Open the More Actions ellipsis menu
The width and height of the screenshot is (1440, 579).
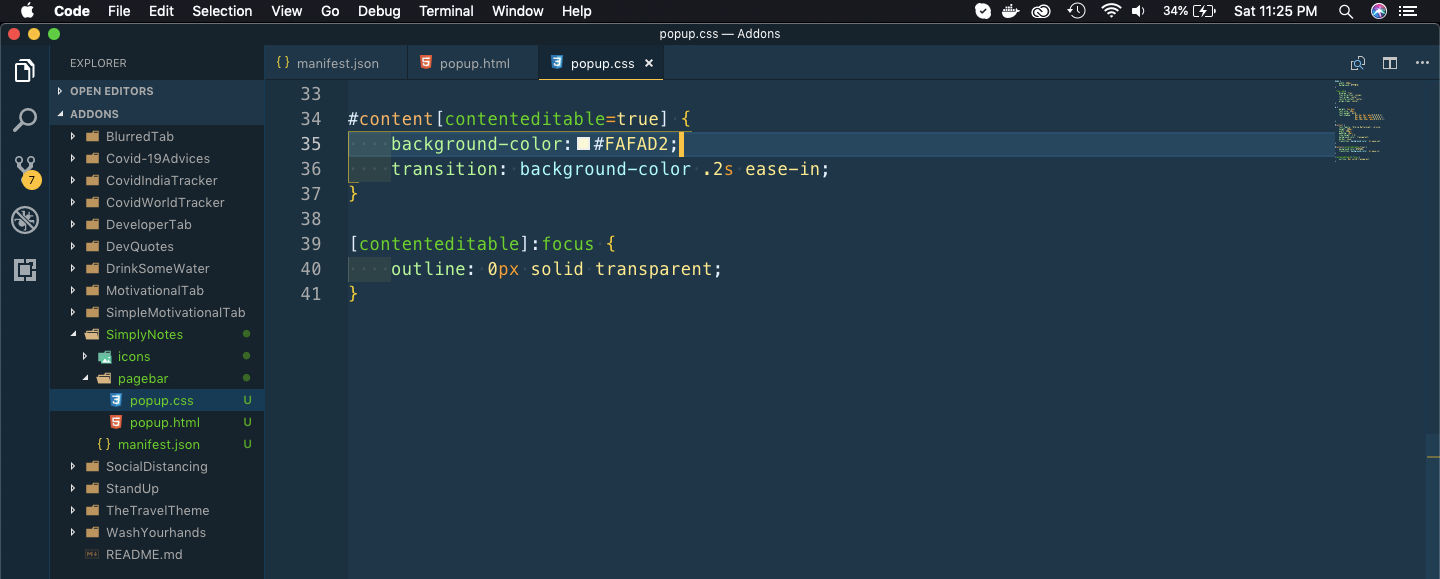click(x=1422, y=63)
